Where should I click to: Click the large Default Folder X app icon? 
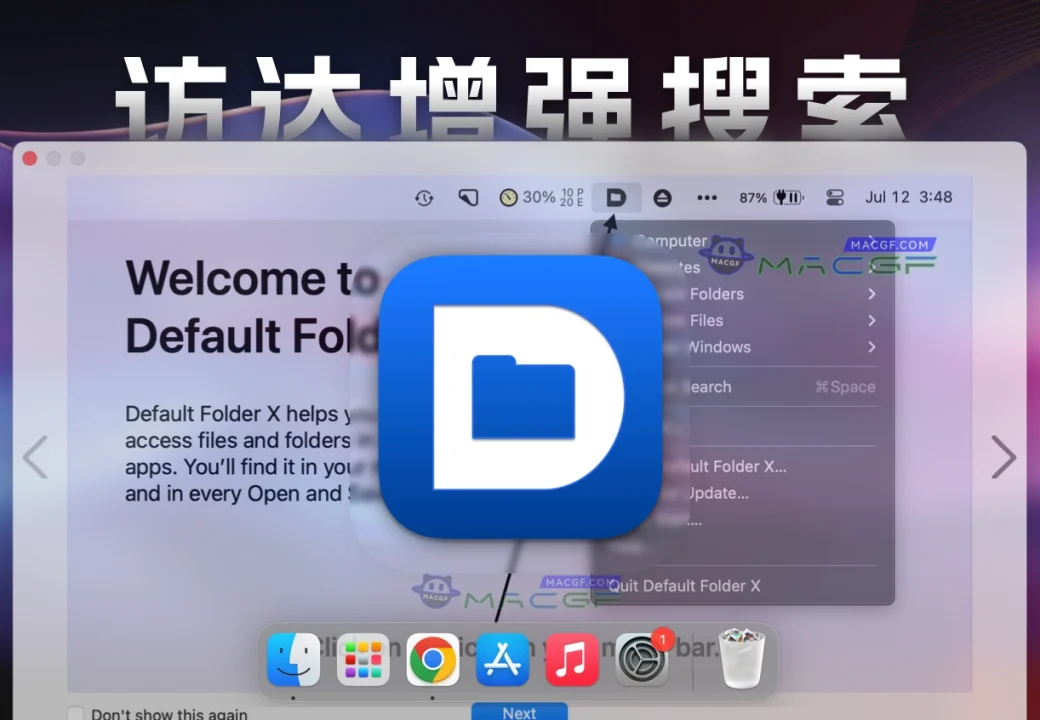pos(521,397)
